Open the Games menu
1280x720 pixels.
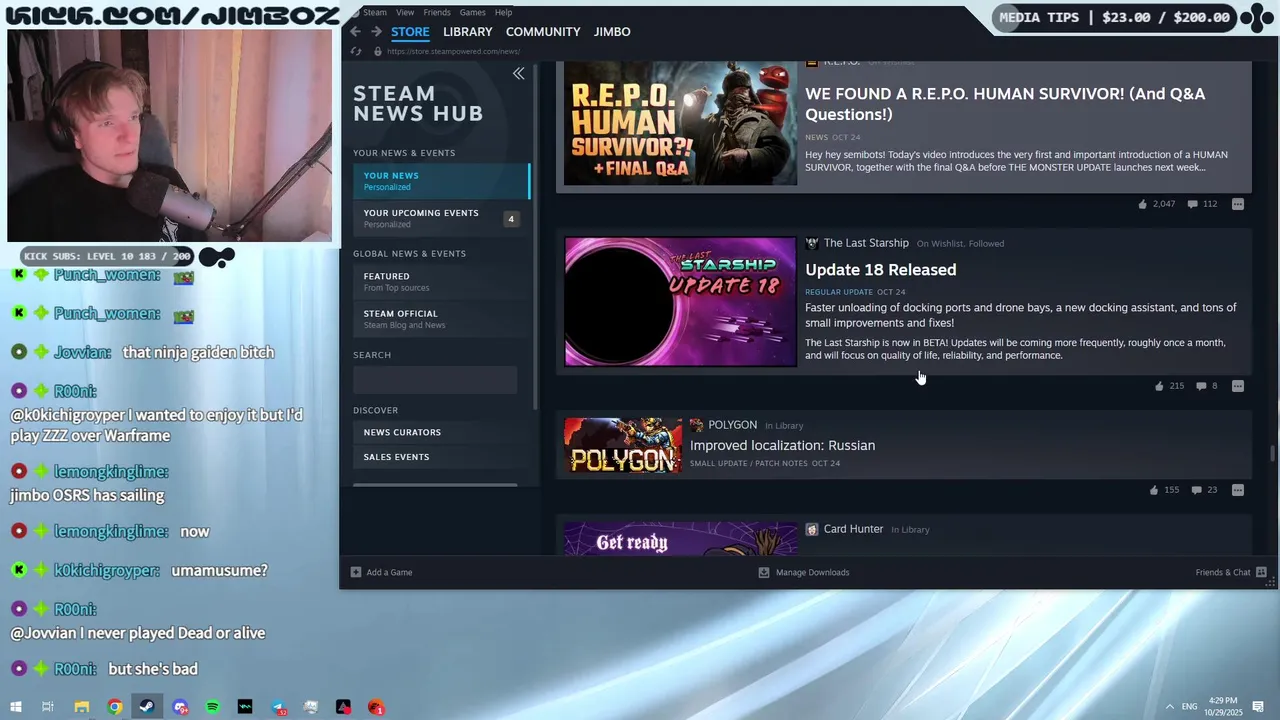[x=473, y=12]
